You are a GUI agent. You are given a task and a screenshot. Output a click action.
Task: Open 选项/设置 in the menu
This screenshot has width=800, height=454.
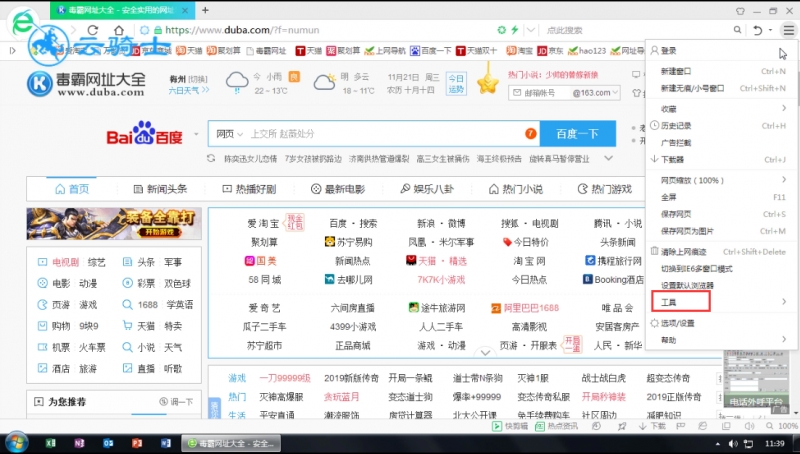(x=721, y=323)
